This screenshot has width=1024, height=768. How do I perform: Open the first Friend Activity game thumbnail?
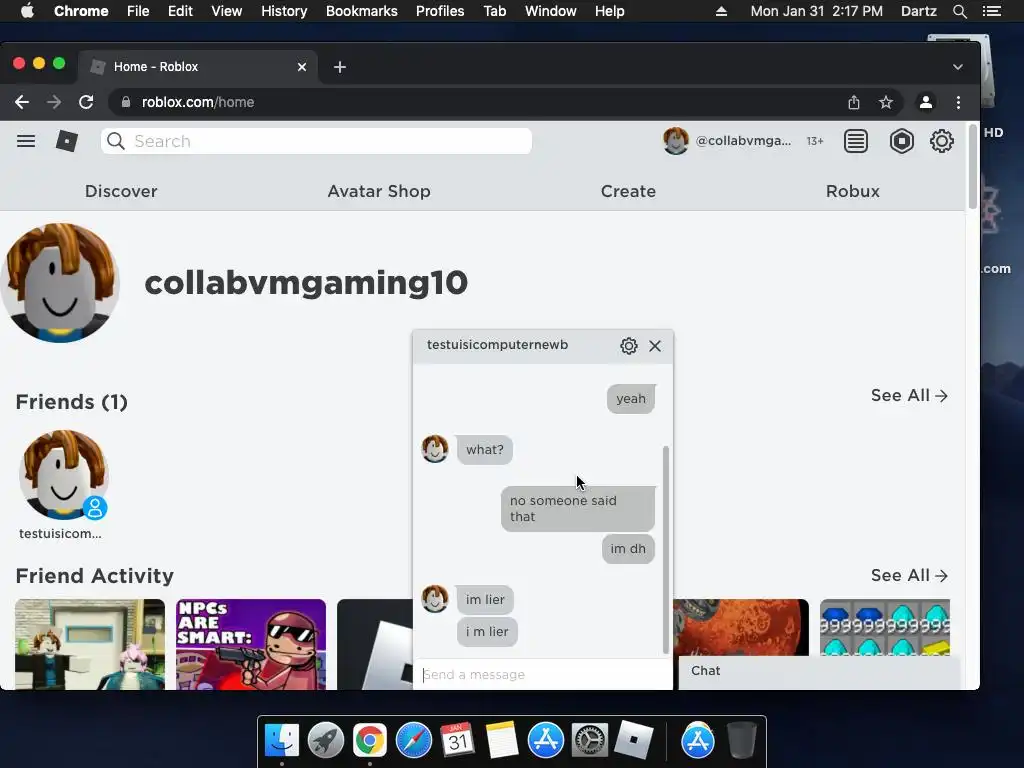[90, 644]
